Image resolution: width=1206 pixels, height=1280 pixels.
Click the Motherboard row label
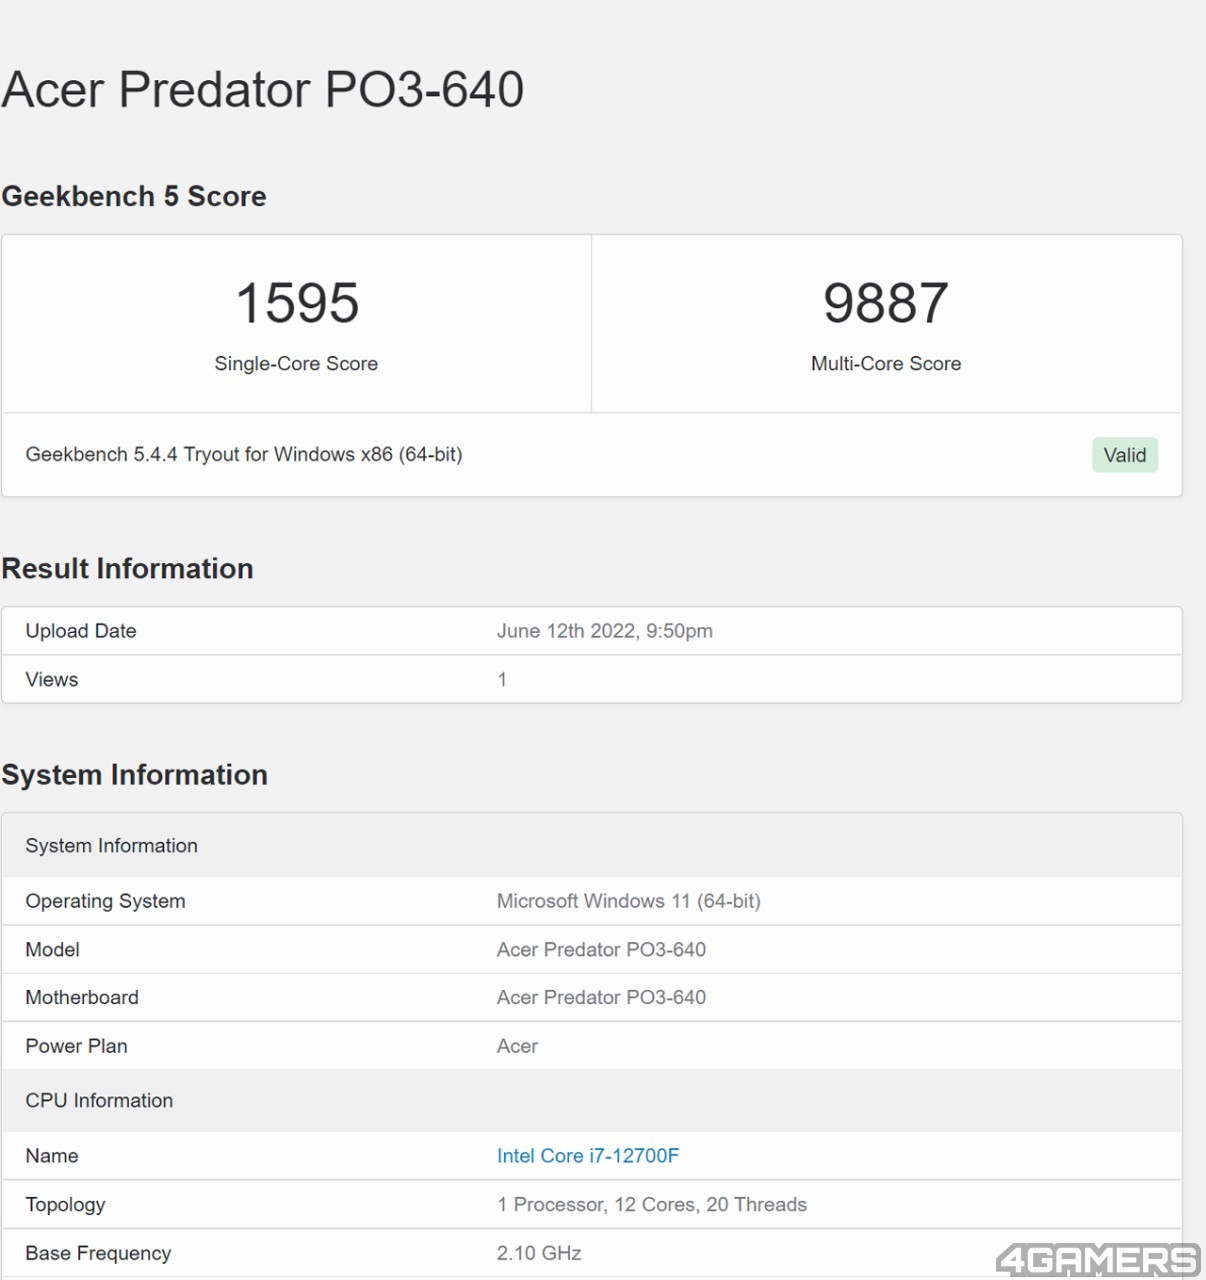click(82, 998)
